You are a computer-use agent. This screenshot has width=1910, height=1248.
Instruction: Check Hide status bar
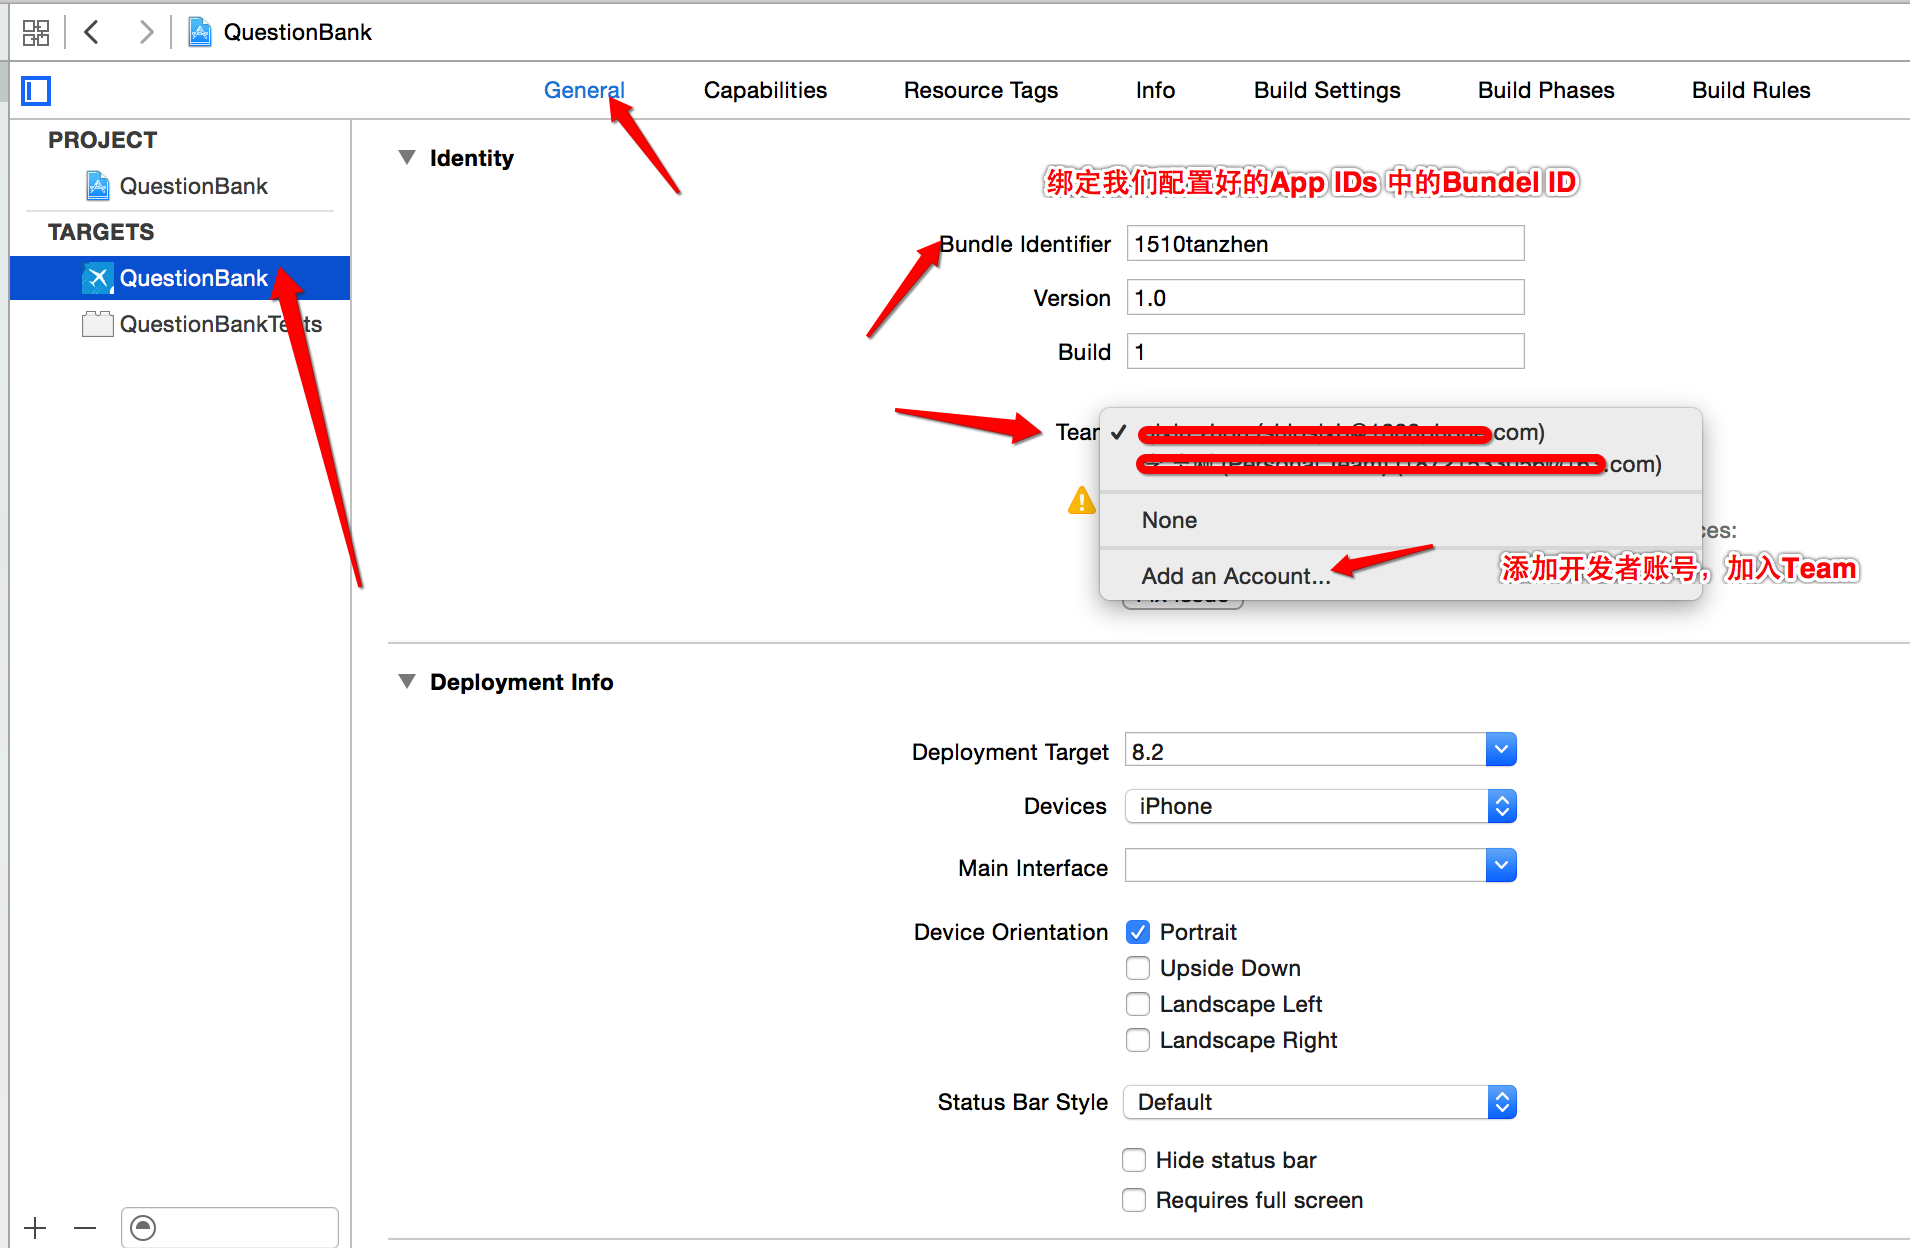click(x=1133, y=1160)
